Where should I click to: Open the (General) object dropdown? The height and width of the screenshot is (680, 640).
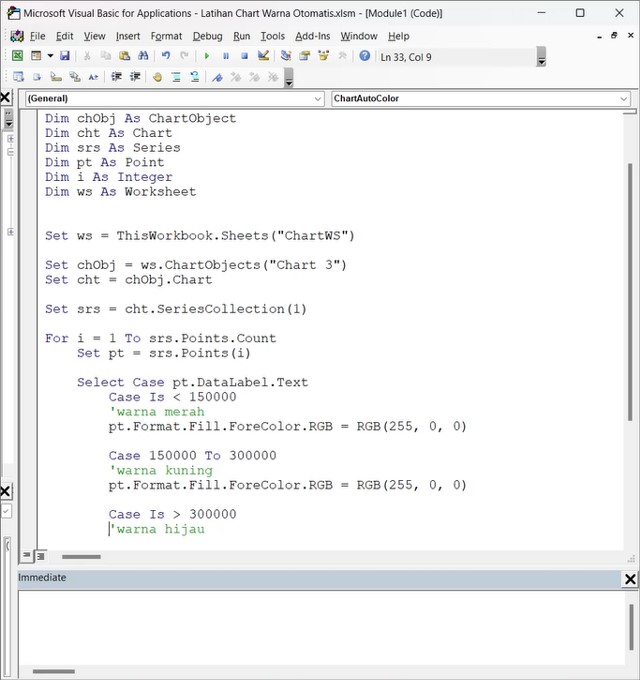click(x=174, y=99)
